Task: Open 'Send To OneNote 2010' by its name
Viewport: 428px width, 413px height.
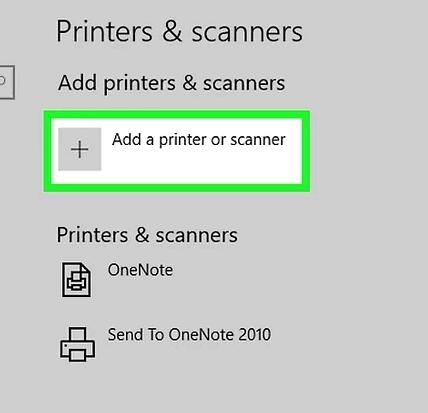Action: 189,334
